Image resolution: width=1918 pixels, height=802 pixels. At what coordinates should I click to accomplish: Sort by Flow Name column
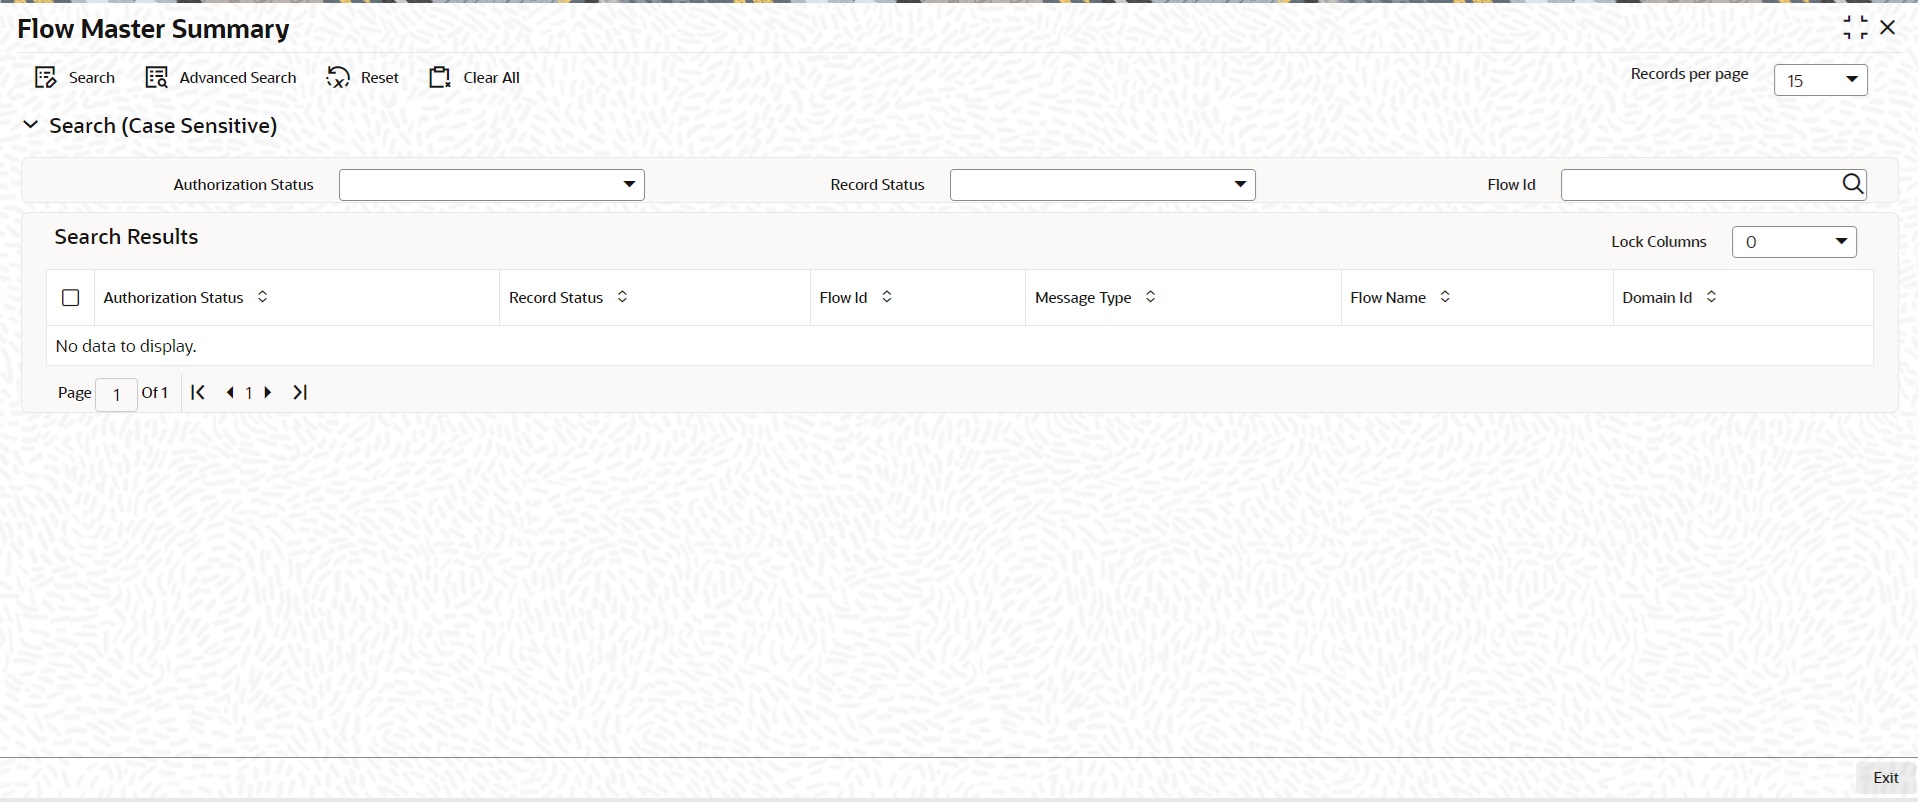coord(1445,297)
